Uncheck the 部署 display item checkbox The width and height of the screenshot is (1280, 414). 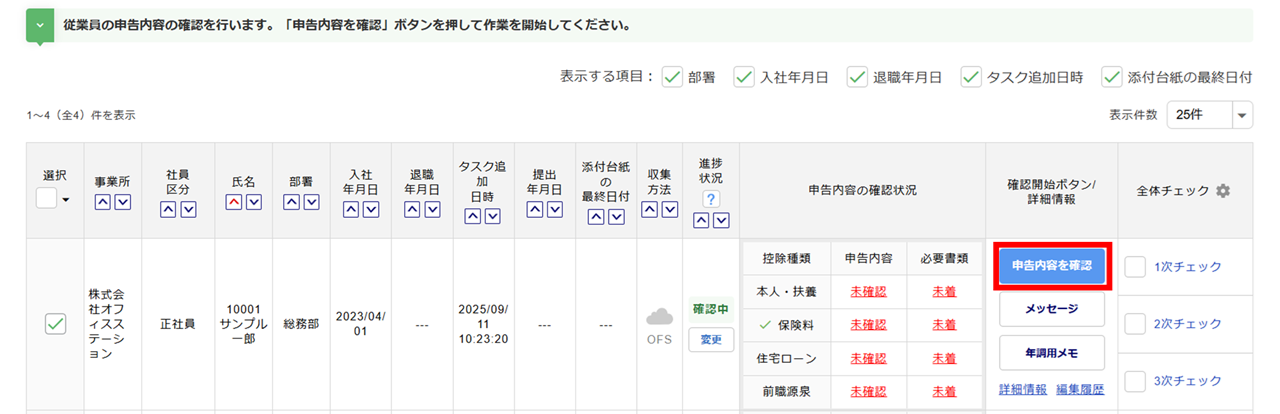672,77
